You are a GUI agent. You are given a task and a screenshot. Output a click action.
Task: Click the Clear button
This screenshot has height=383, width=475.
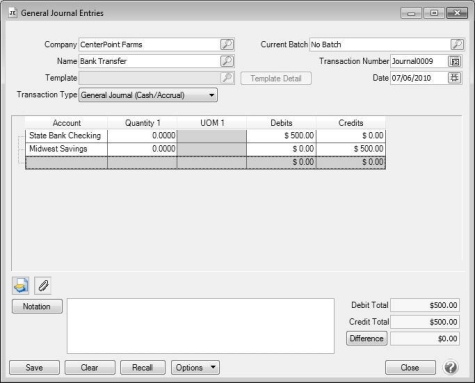[90, 367]
